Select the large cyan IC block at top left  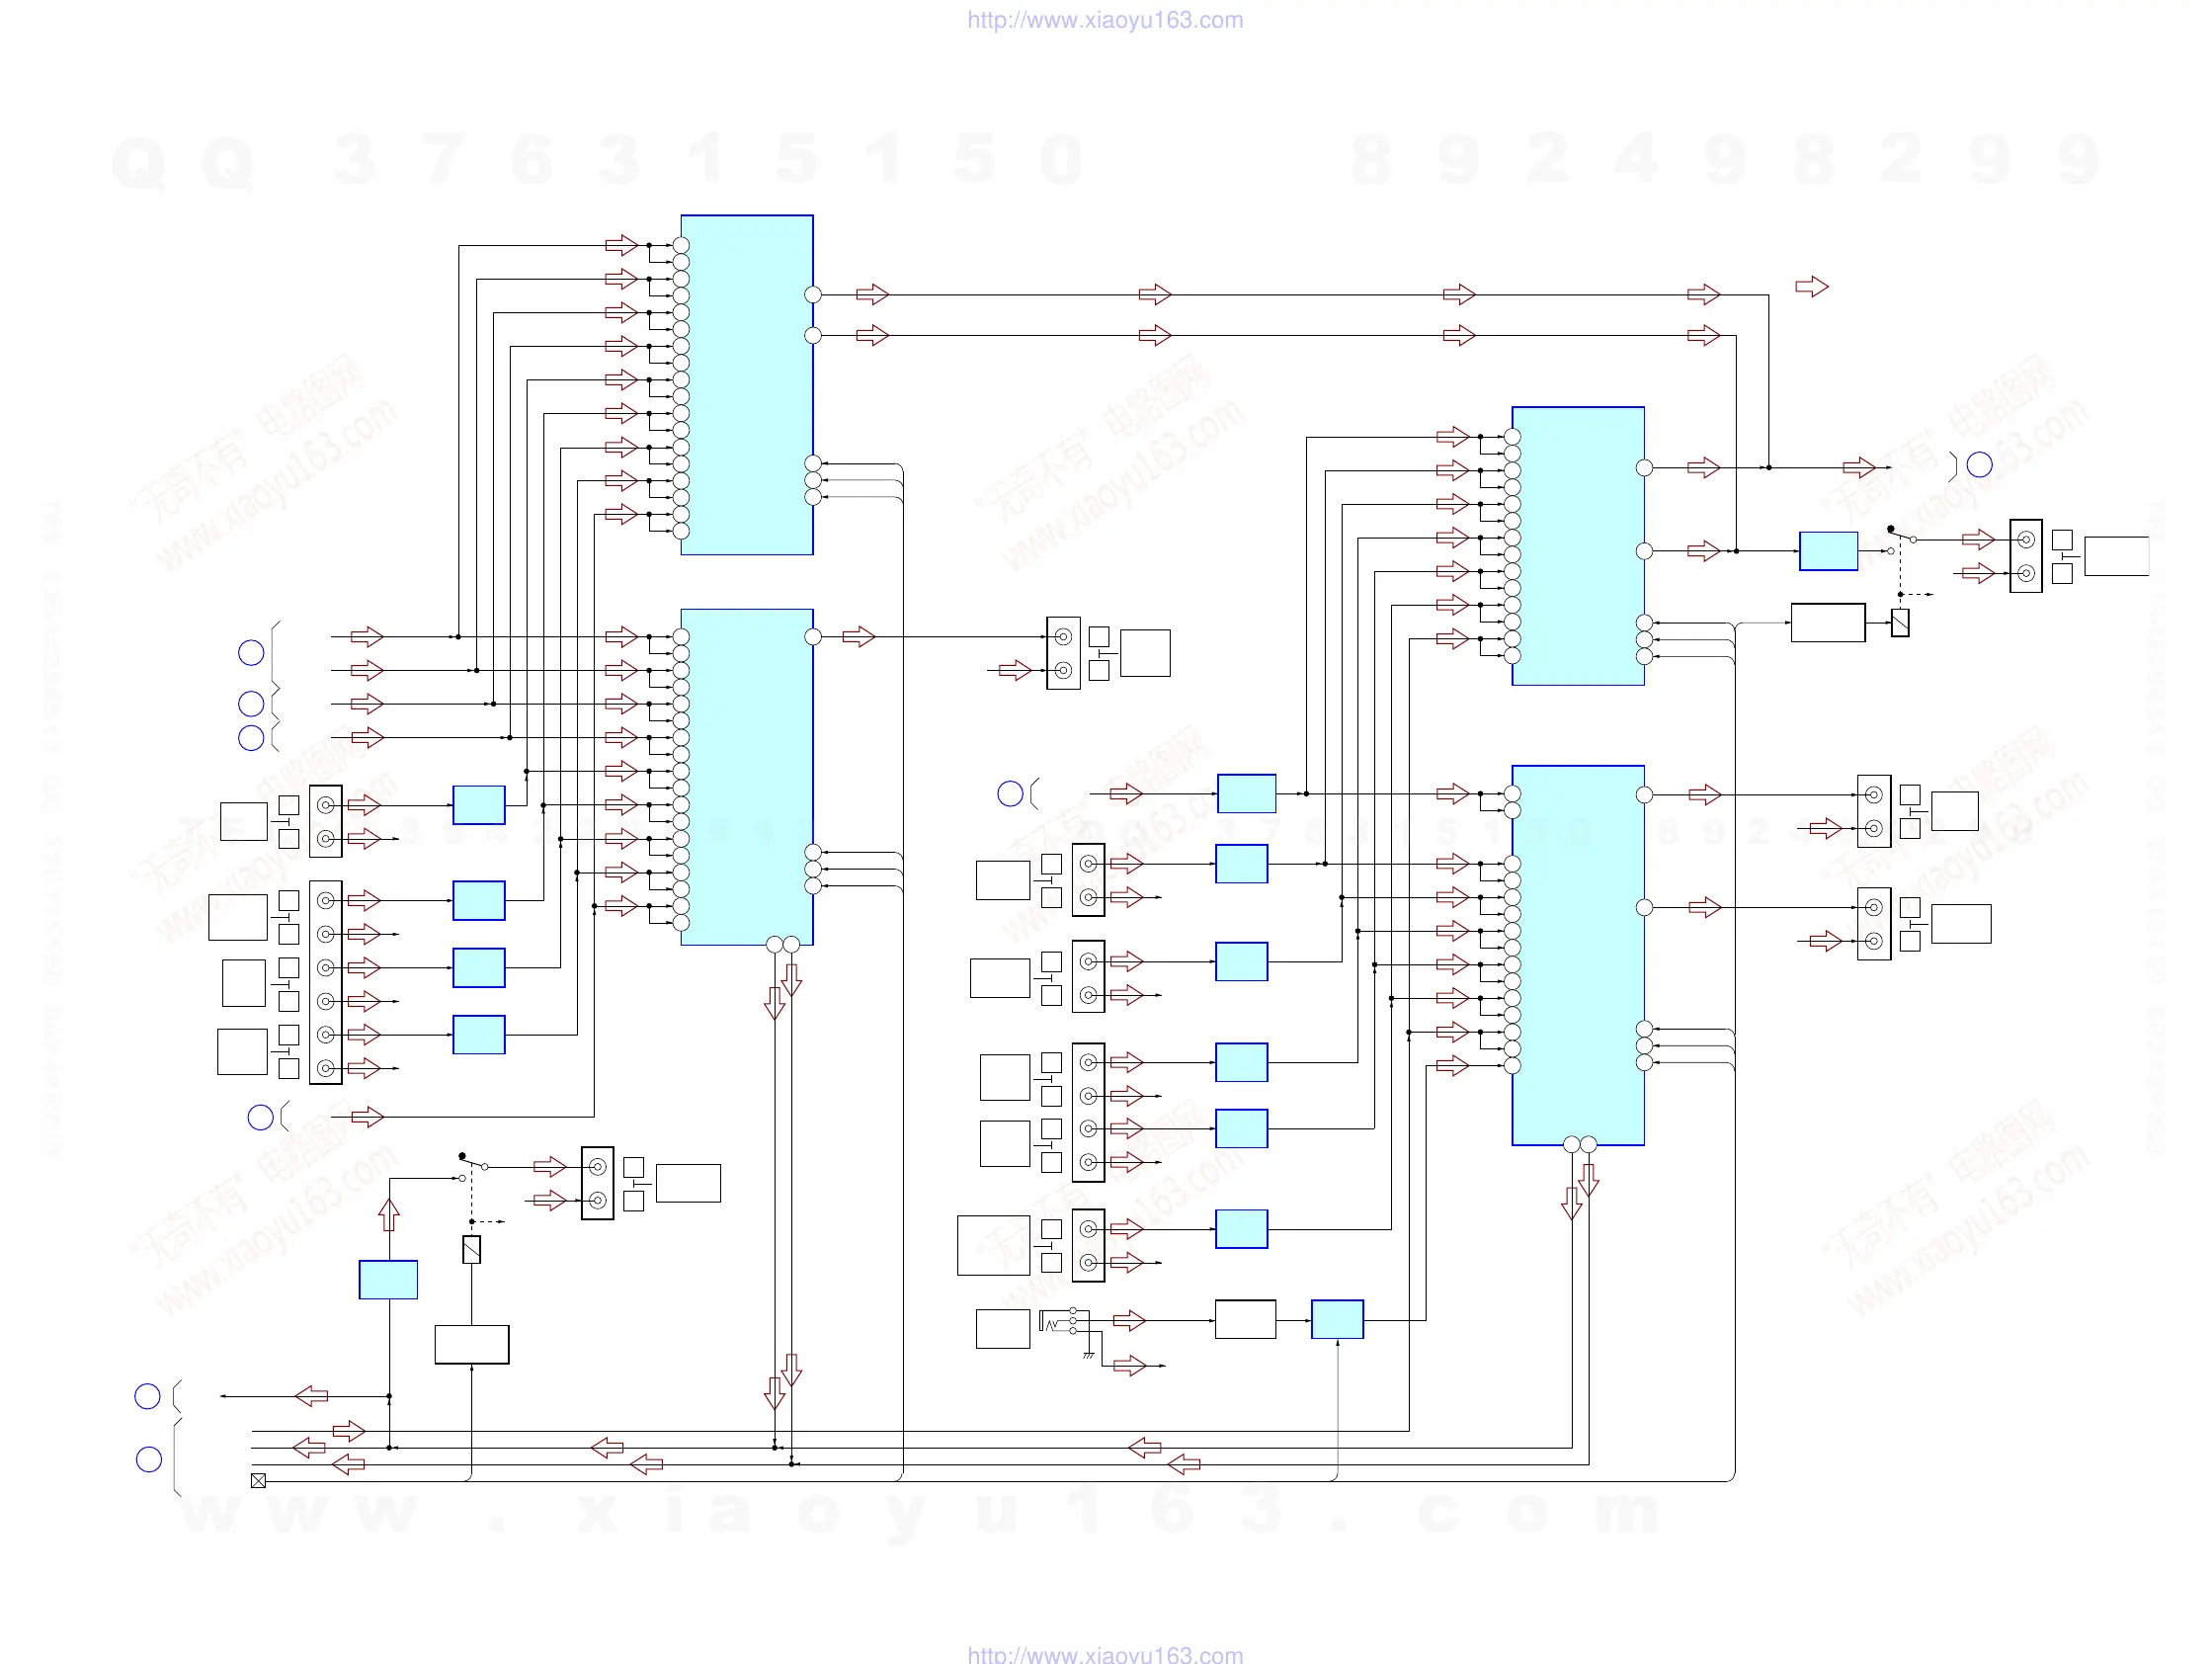746,385
